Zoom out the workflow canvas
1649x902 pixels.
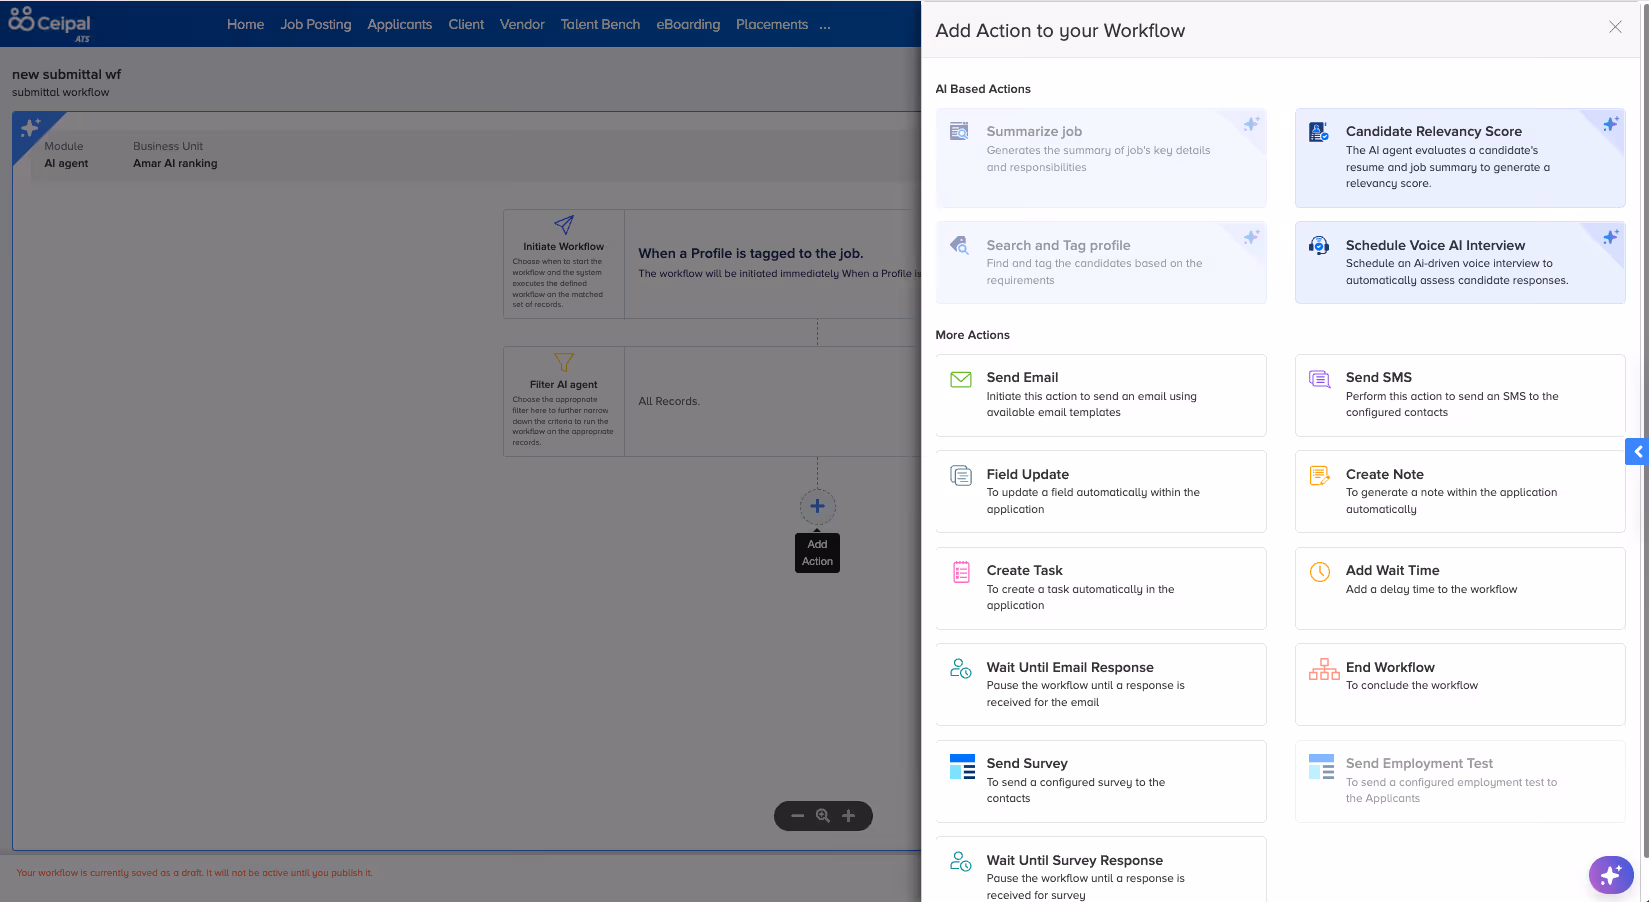[798, 816]
